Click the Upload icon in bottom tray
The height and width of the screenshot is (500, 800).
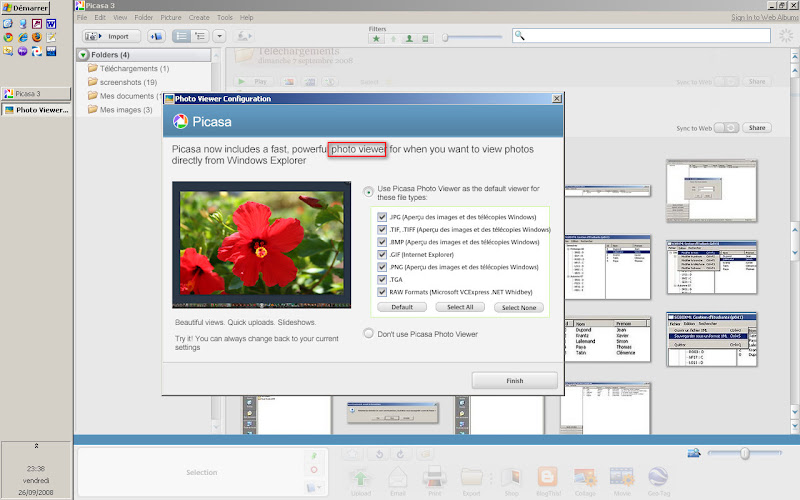pos(361,482)
